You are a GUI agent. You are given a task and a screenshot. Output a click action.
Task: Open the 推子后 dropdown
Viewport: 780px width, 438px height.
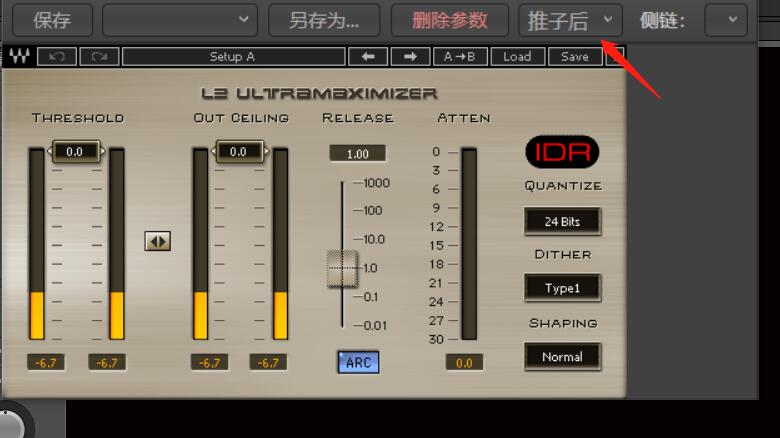[x=570, y=20]
